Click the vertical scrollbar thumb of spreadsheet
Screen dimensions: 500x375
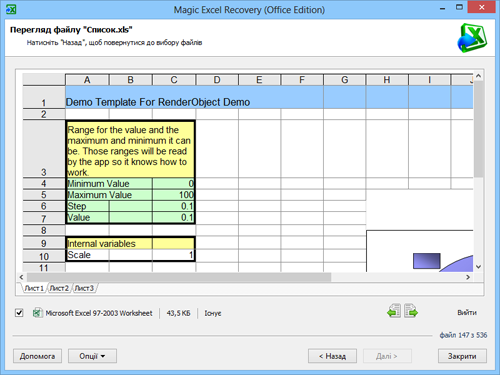coord(479,129)
